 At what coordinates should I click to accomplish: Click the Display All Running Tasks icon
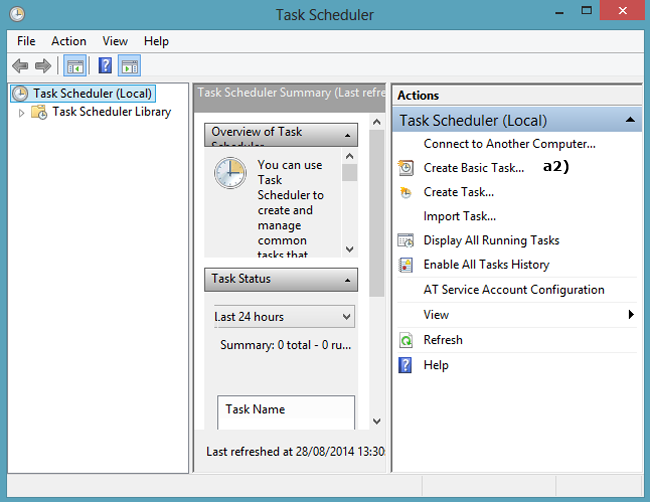tap(406, 241)
